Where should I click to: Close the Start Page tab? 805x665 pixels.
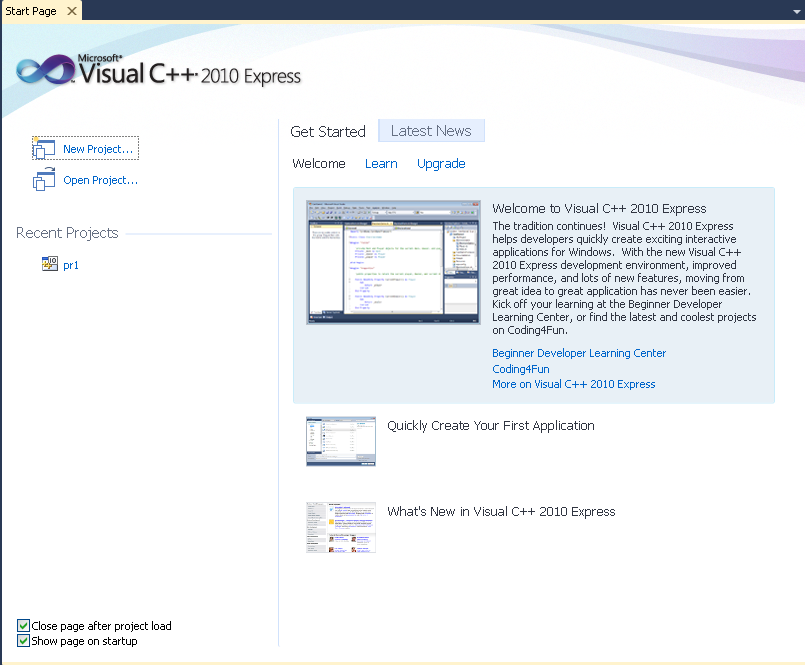point(72,11)
